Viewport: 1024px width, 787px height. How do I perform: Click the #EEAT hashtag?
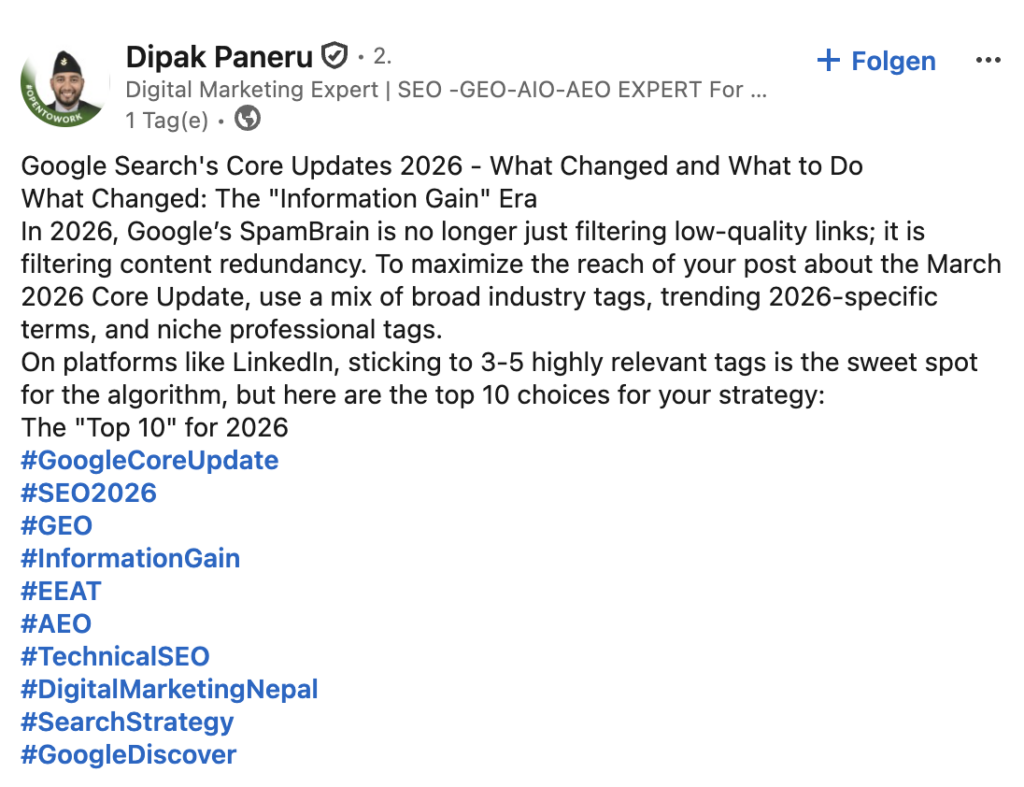click(x=61, y=591)
